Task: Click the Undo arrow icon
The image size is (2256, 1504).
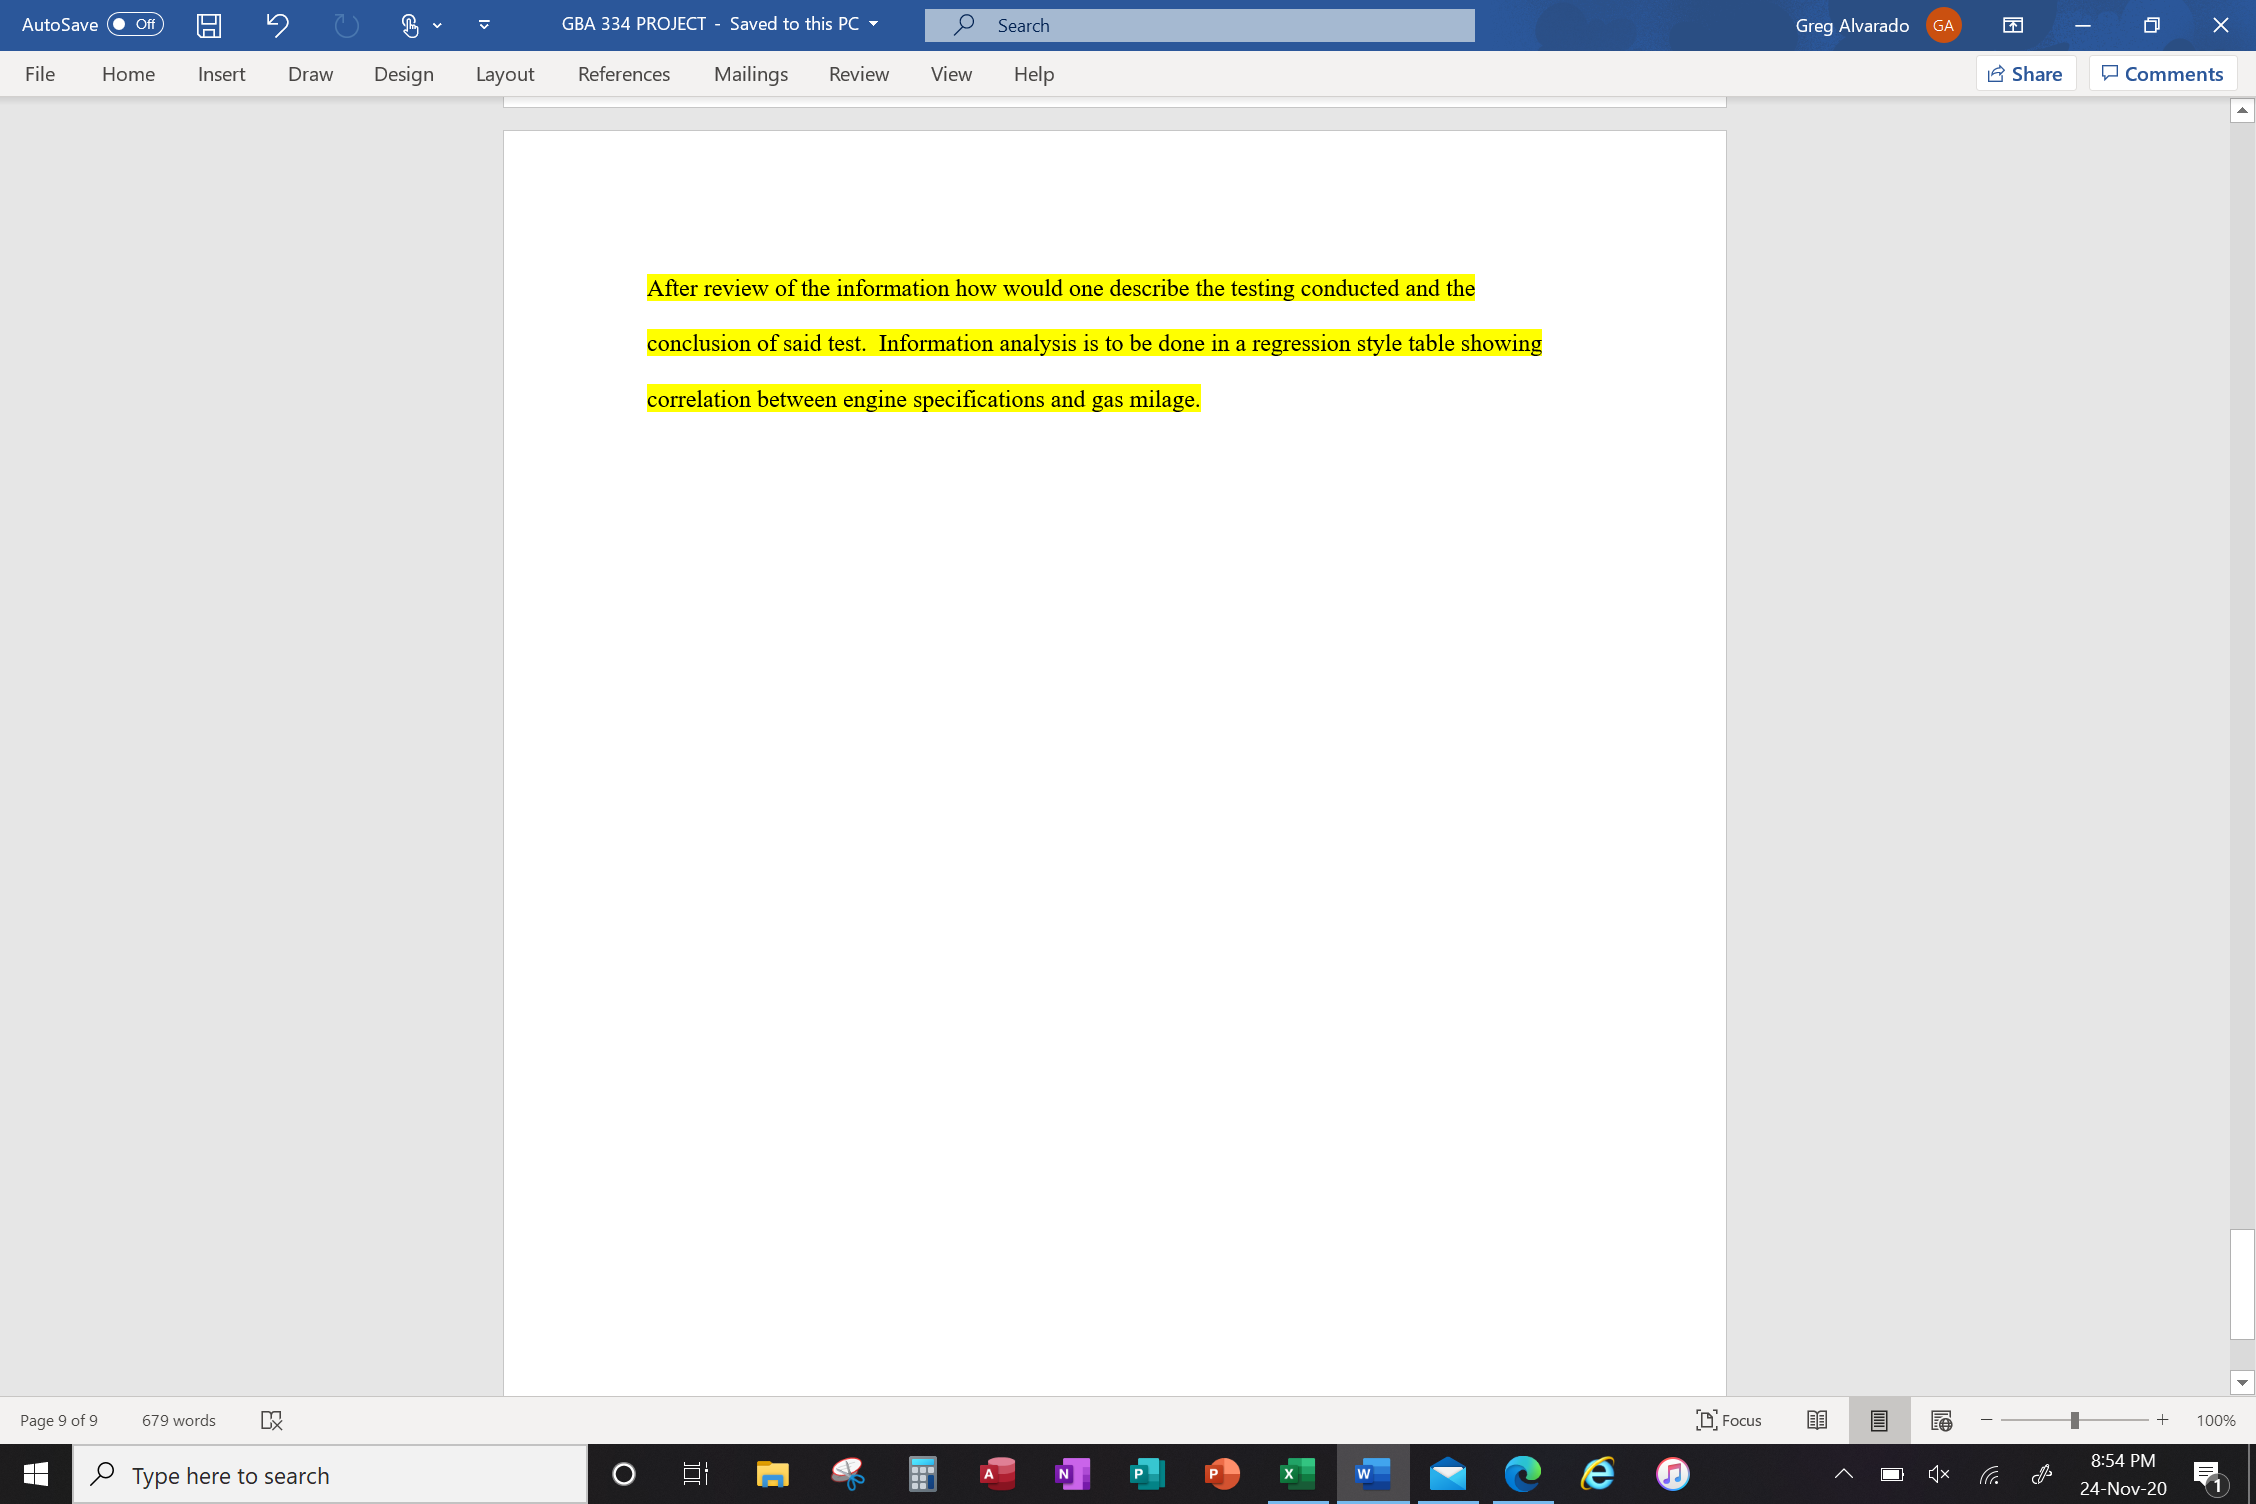Action: click(277, 25)
